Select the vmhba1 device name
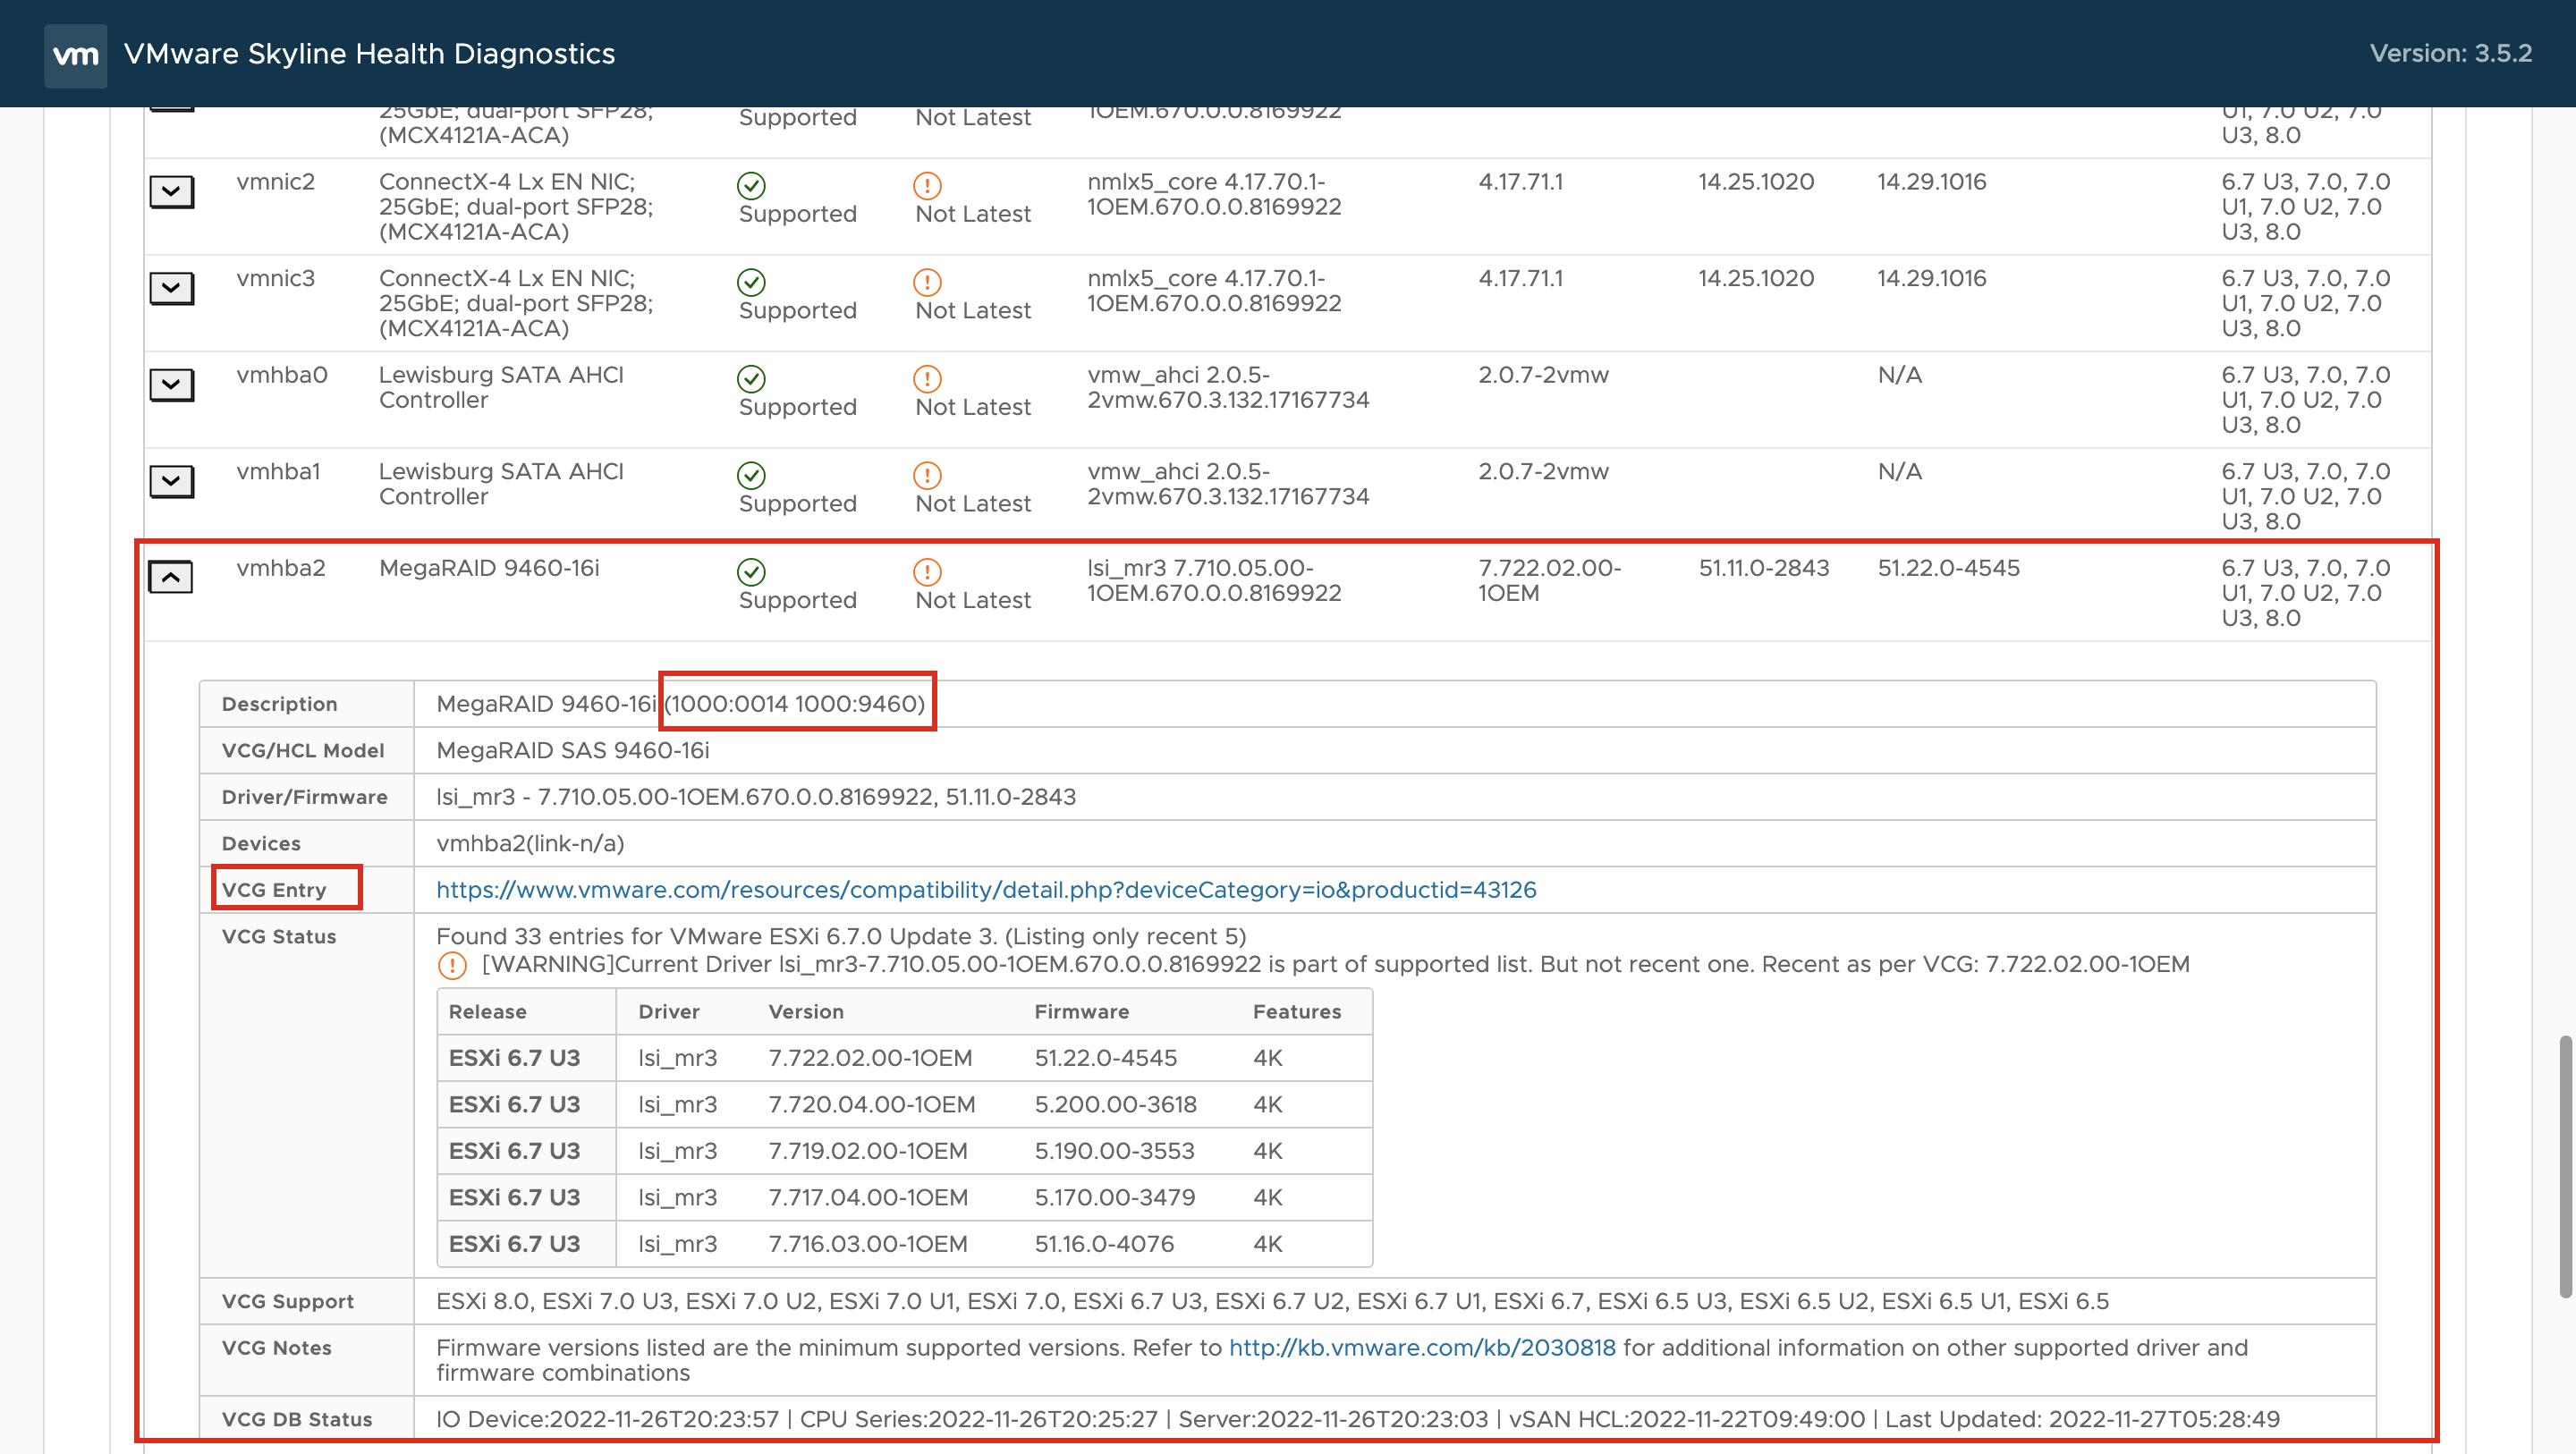The height and width of the screenshot is (1454, 2576). click(279, 471)
